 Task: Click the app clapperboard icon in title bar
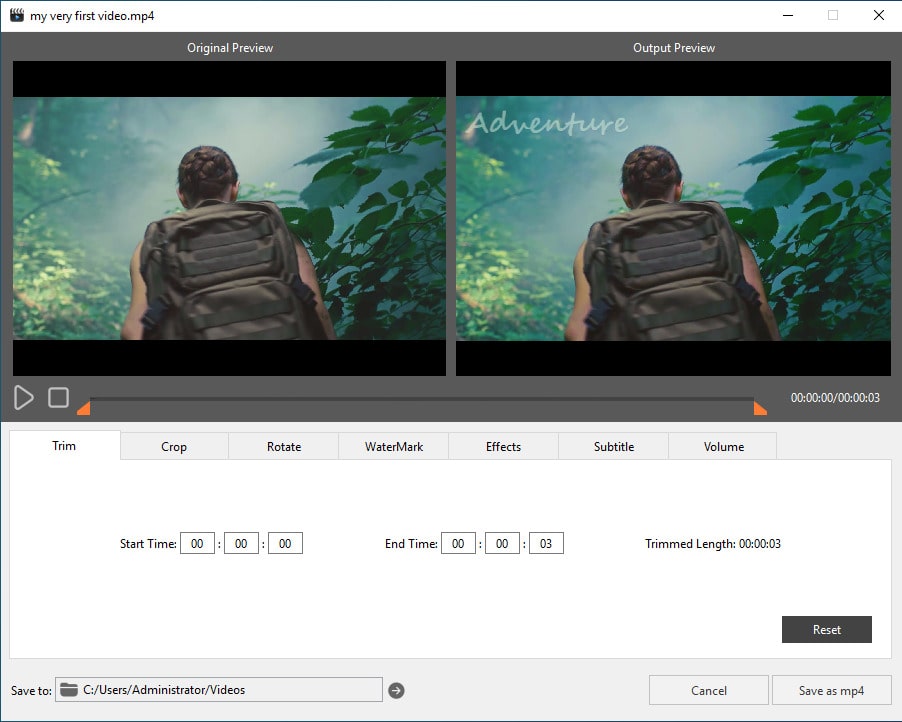pos(16,16)
